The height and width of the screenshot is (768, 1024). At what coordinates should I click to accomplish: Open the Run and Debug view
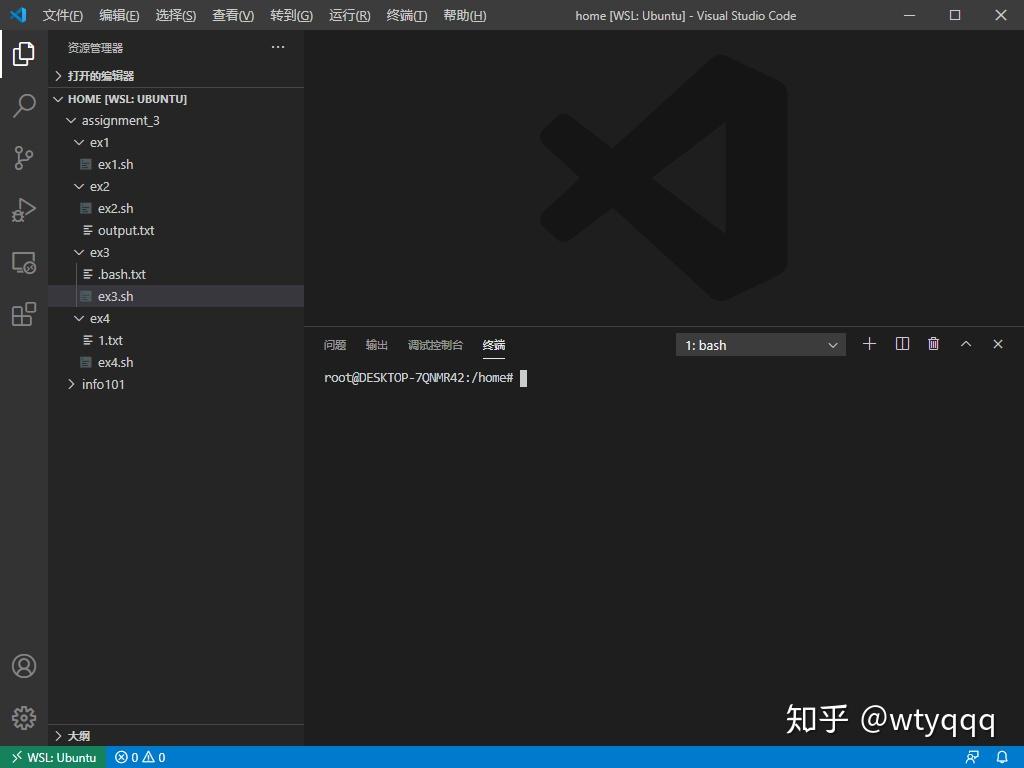(23, 210)
